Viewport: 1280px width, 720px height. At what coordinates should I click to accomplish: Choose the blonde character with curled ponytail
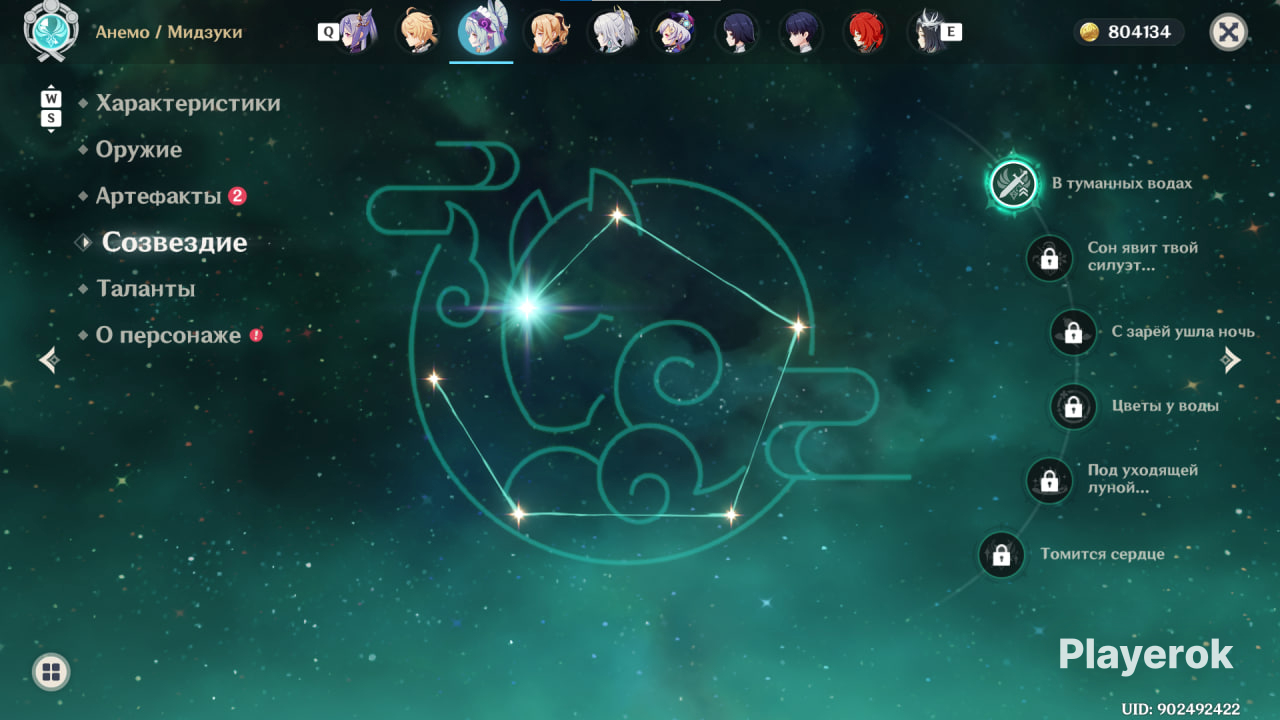[x=547, y=32]
